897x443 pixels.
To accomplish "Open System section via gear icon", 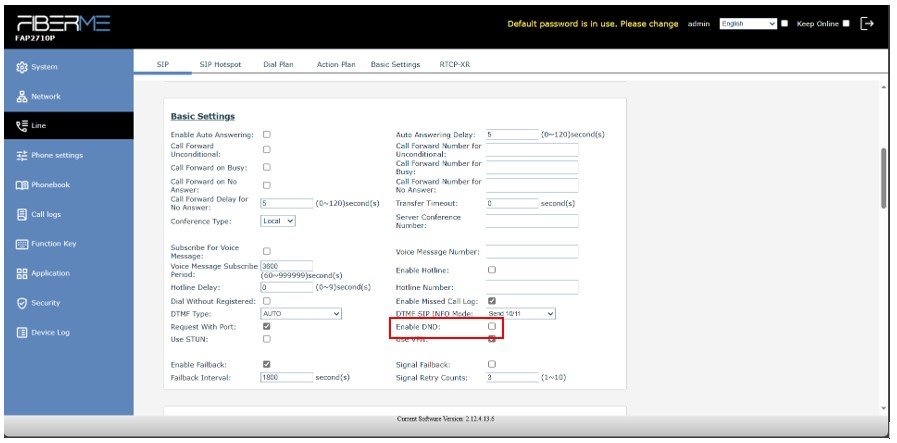I will click(22, 67).
